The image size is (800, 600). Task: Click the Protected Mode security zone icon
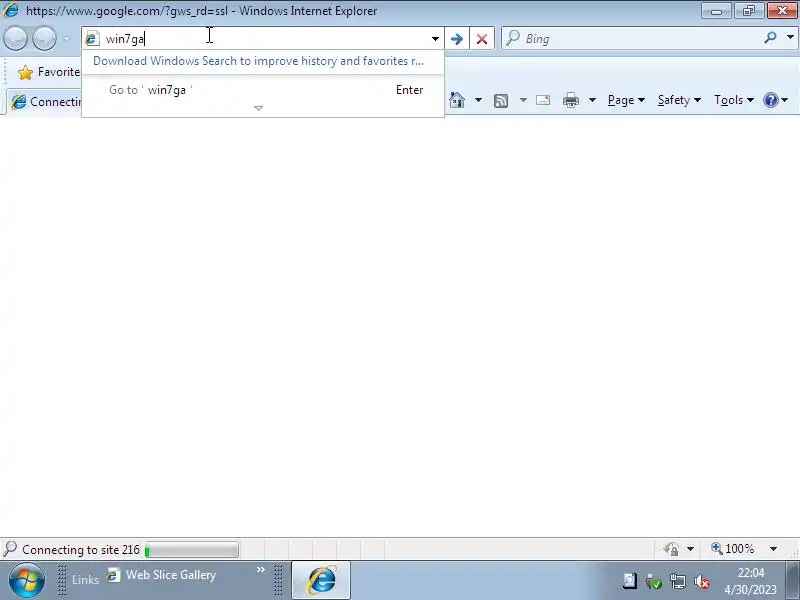coord(671,549)
